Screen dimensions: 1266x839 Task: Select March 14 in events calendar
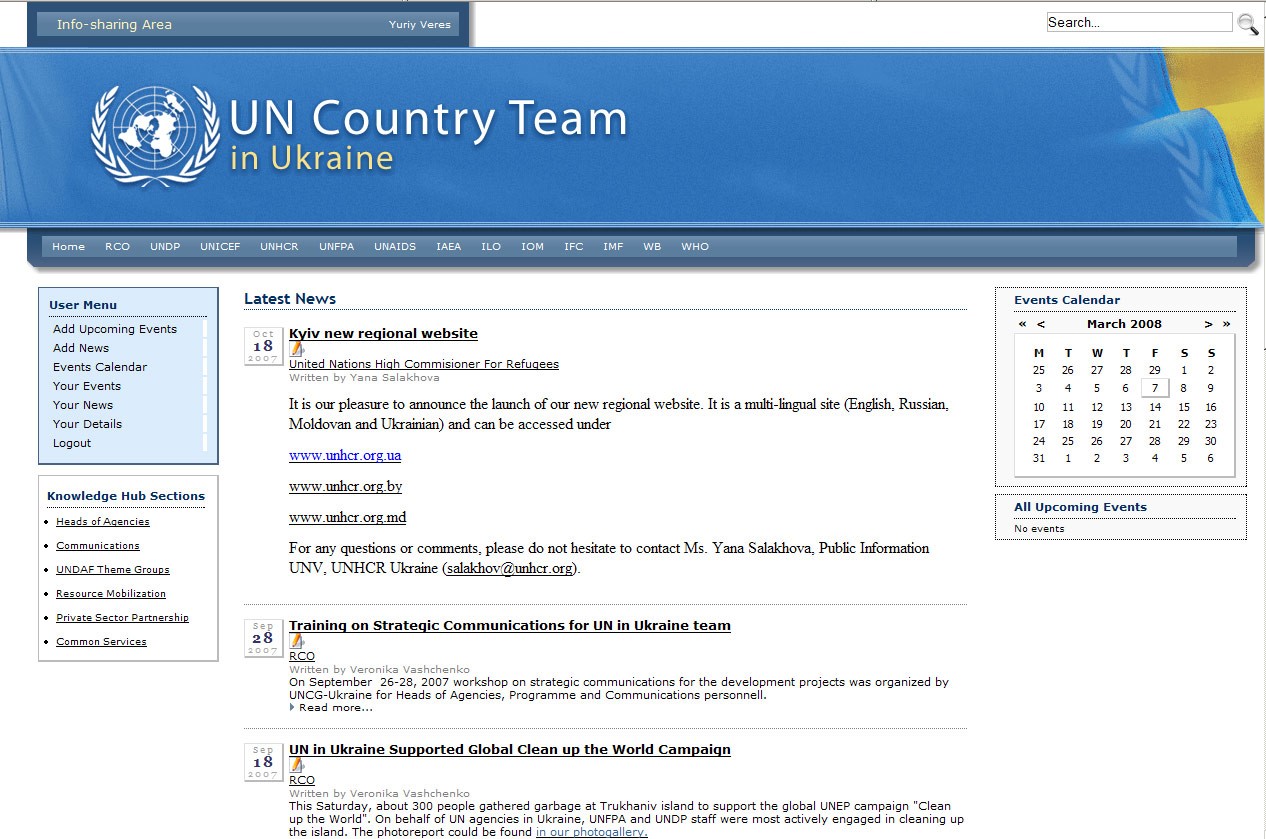[x=1155, y=408]
